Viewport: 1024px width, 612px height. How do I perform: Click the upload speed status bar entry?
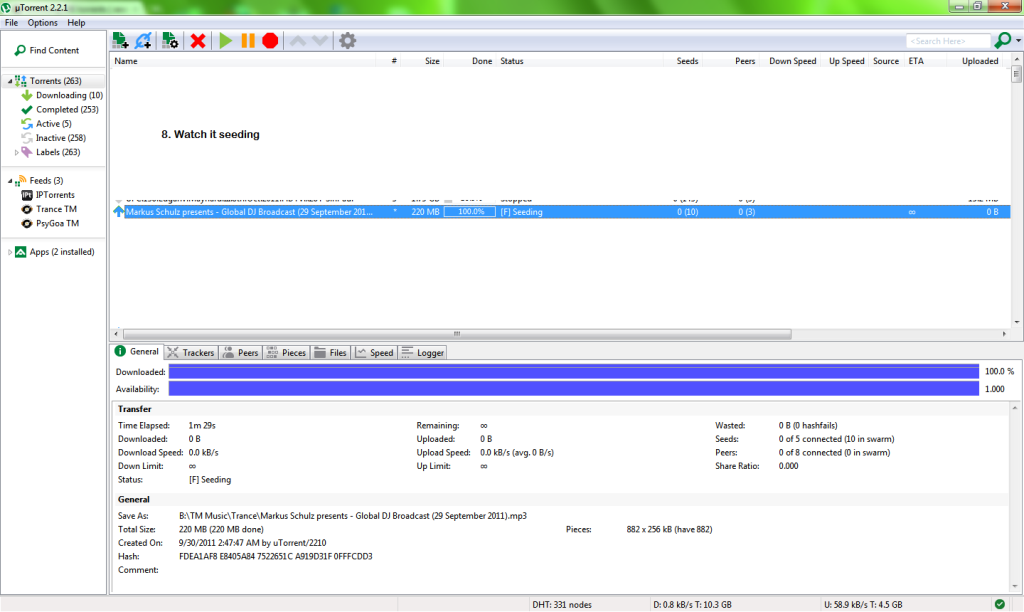(x=863, y=605)
